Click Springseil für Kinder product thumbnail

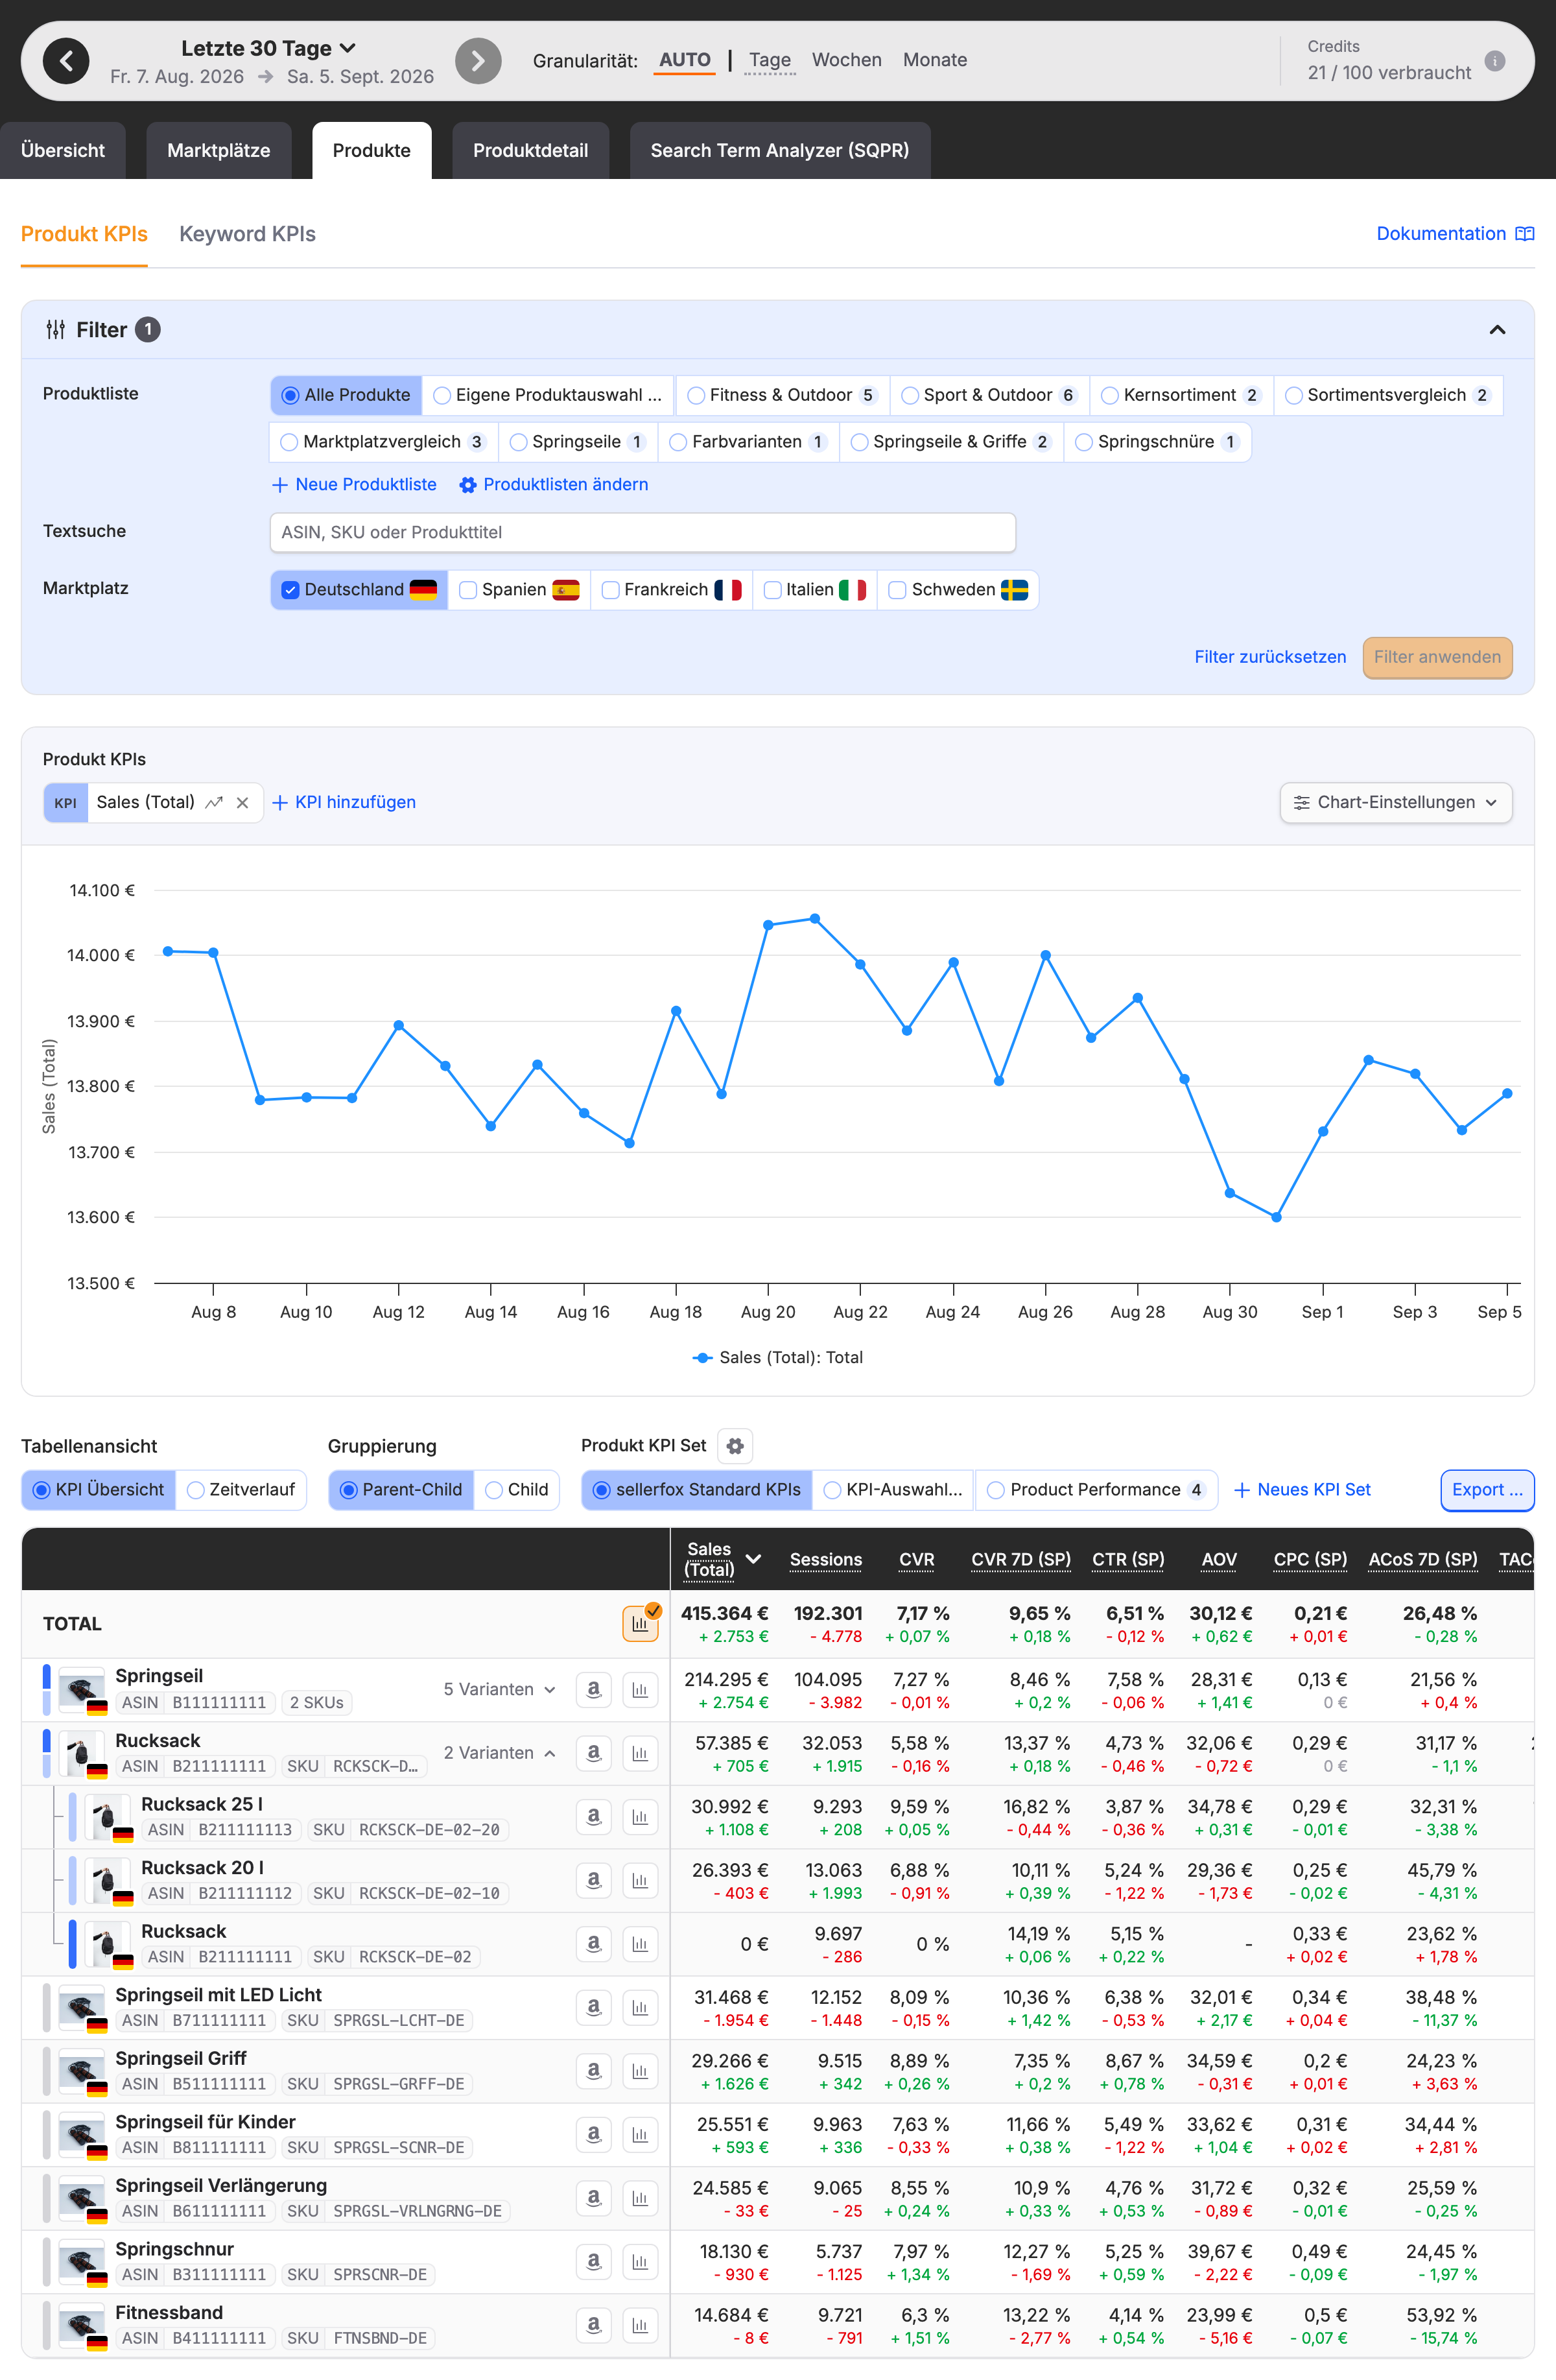pos(82,2135)
